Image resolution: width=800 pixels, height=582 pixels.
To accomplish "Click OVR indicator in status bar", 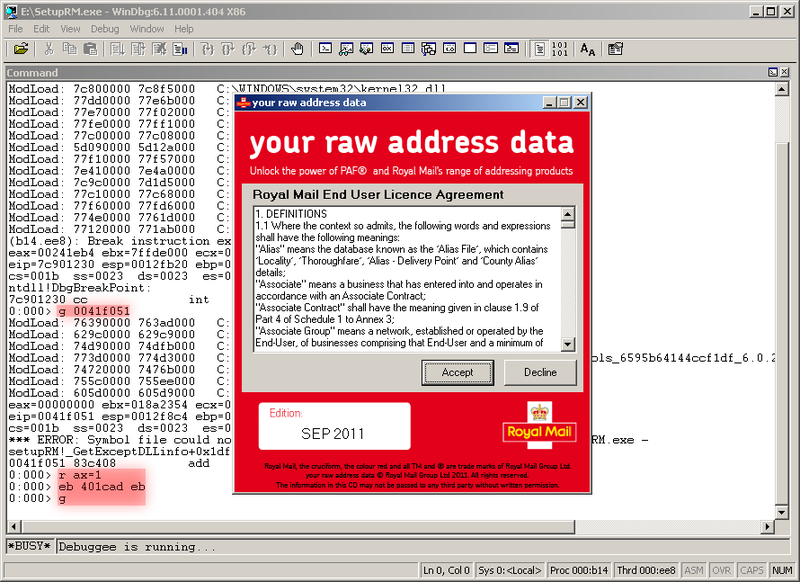I will 721,570.
